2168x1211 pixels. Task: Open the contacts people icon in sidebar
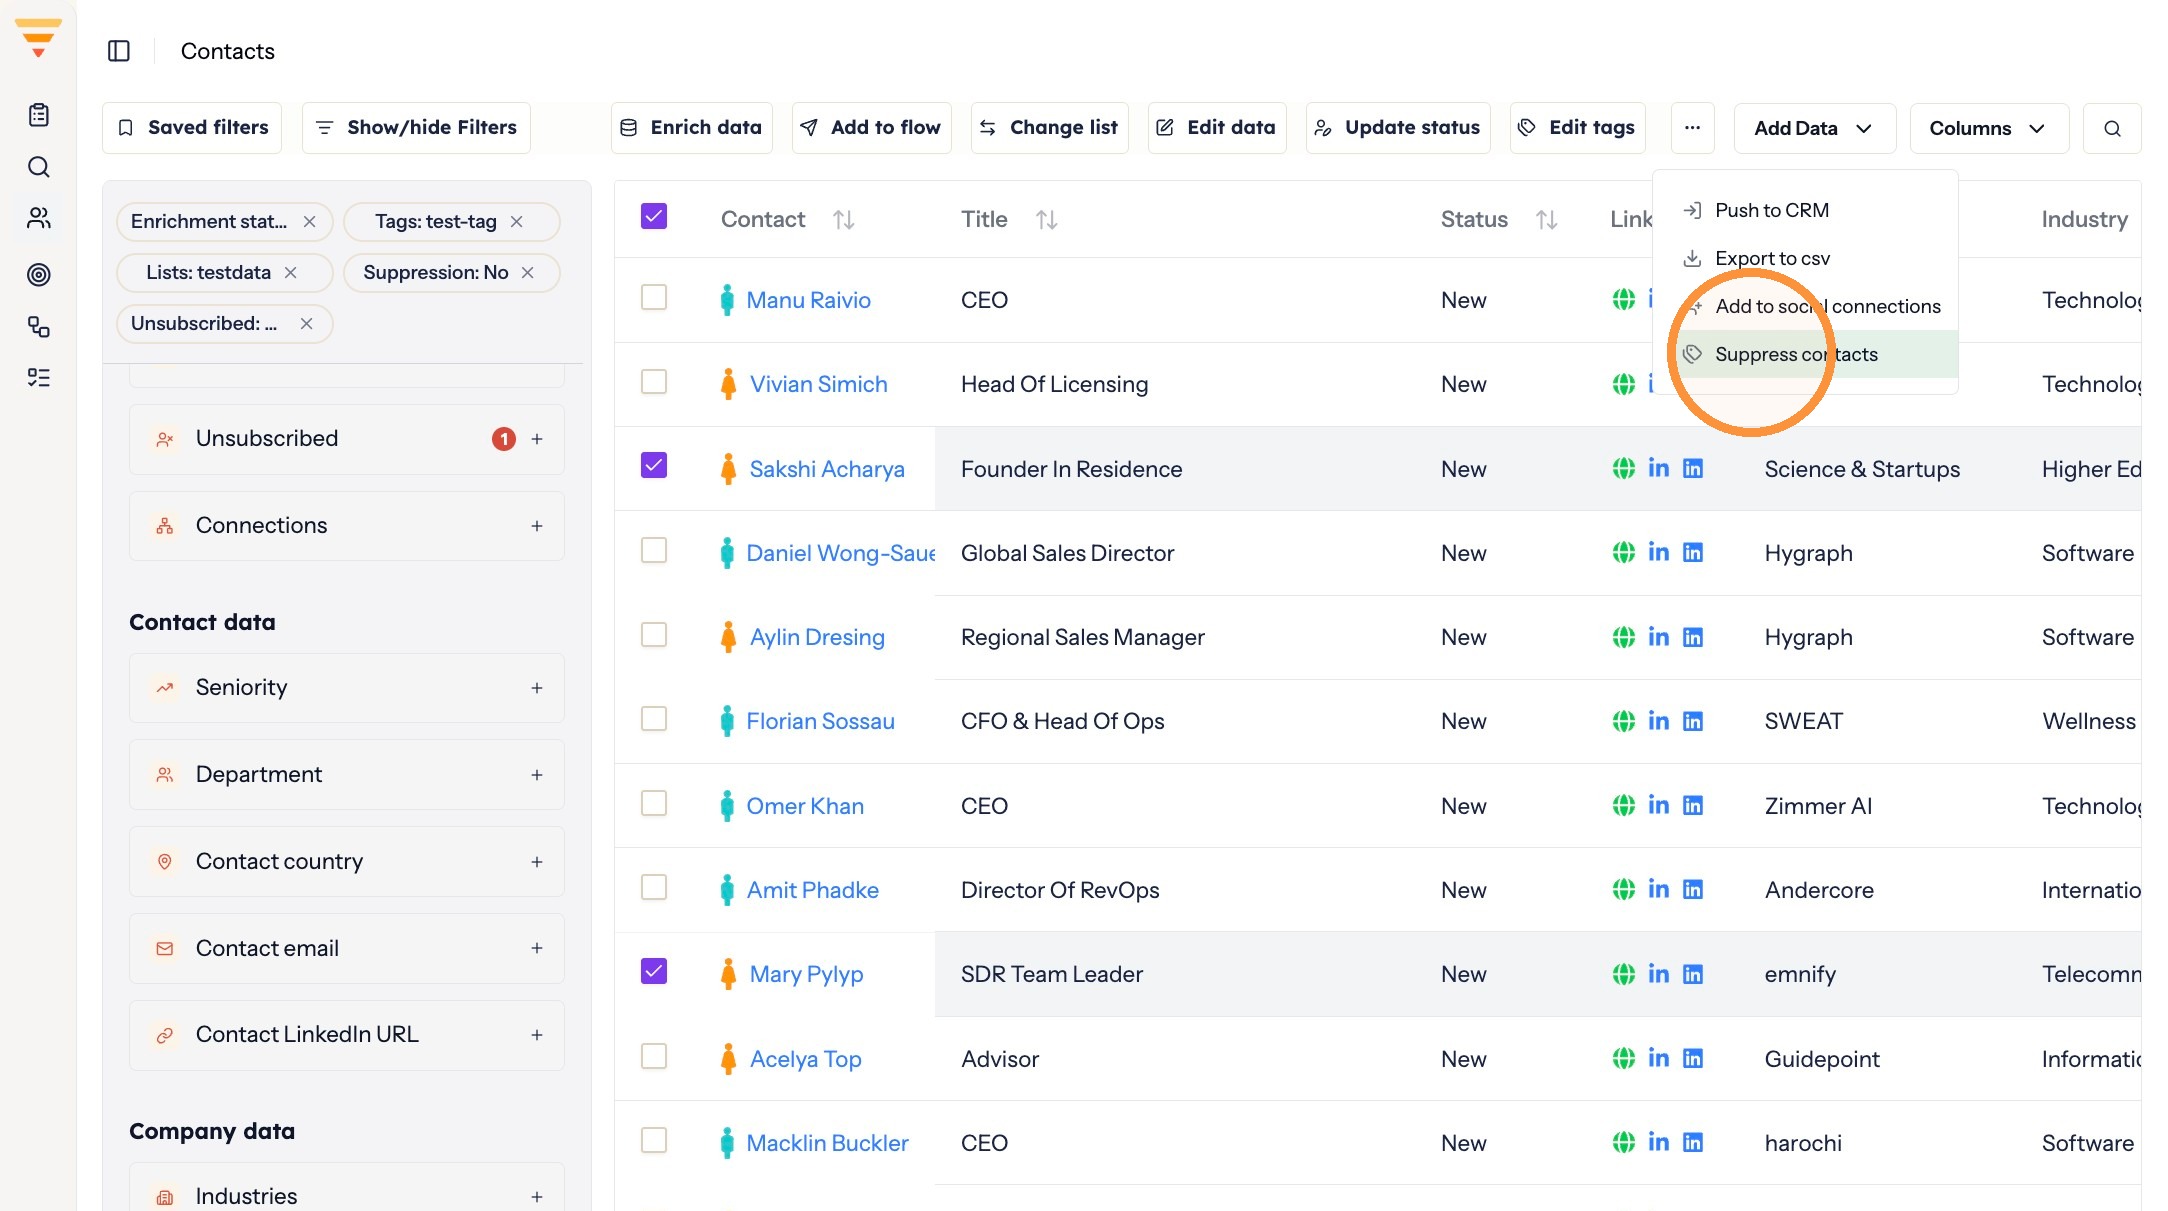39,218
